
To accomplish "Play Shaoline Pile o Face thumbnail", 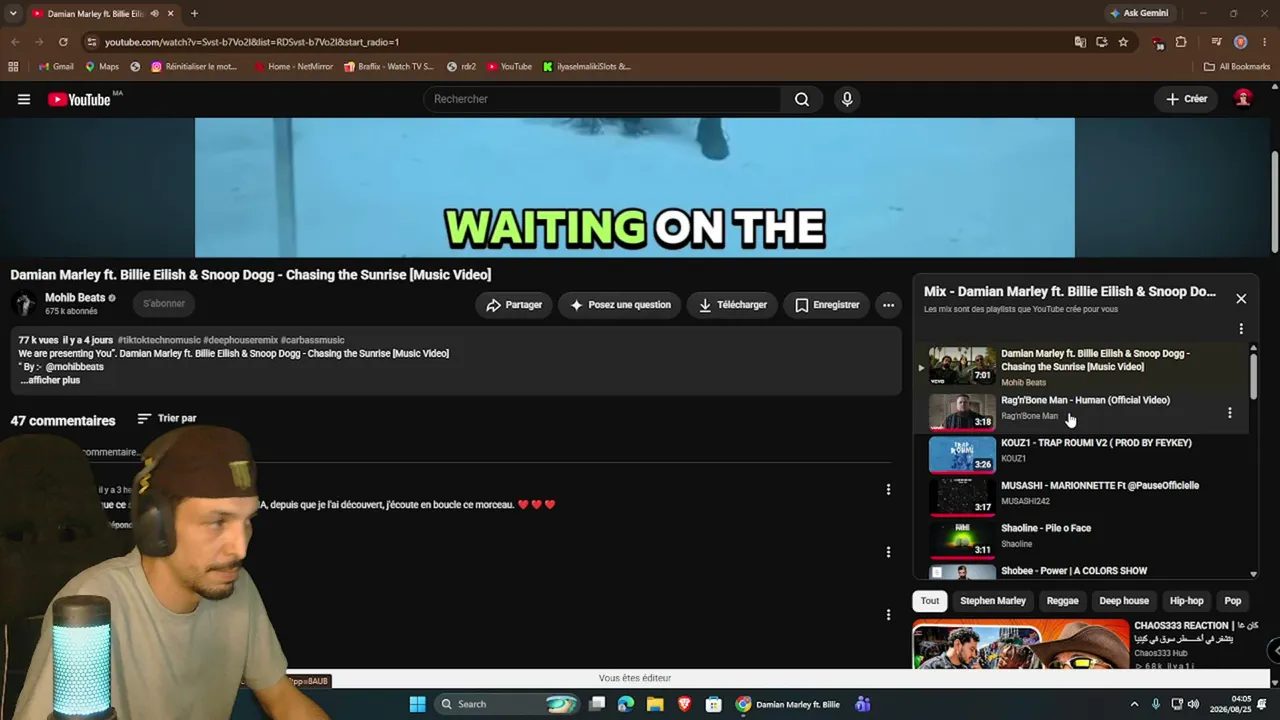I will tap(962, 539).
